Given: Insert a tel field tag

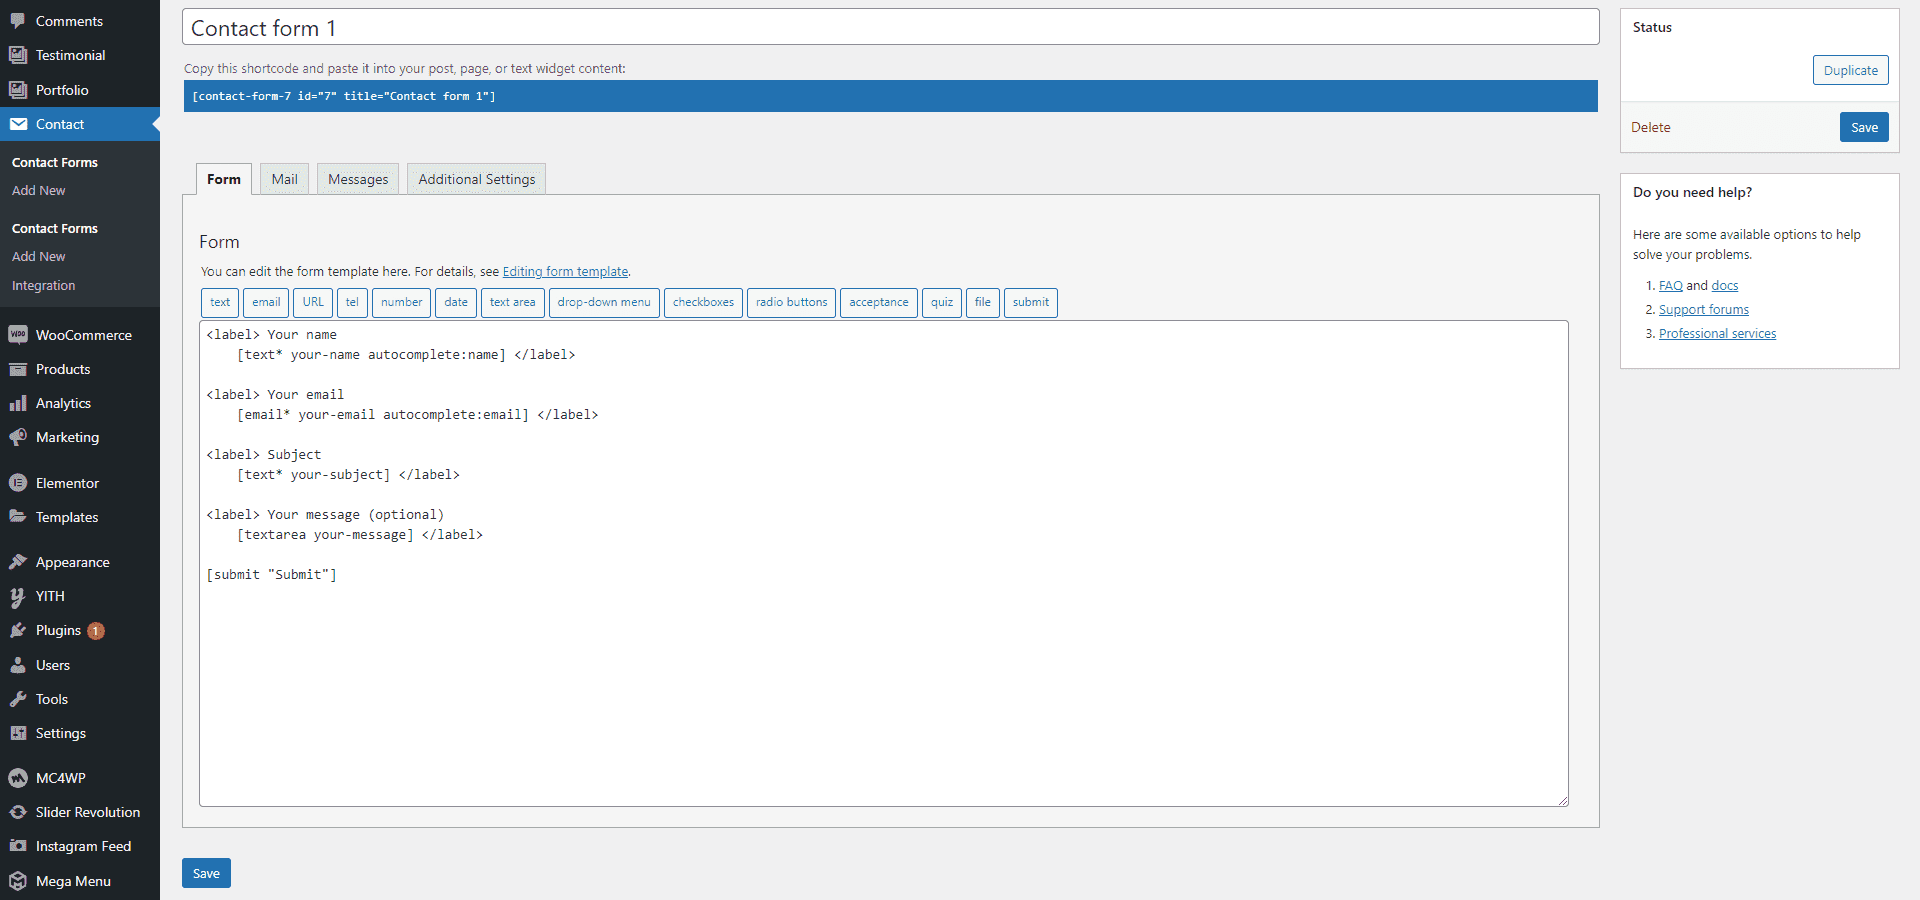Looking at the screenshot, I should pyautogui.click(x=352, y=302).
